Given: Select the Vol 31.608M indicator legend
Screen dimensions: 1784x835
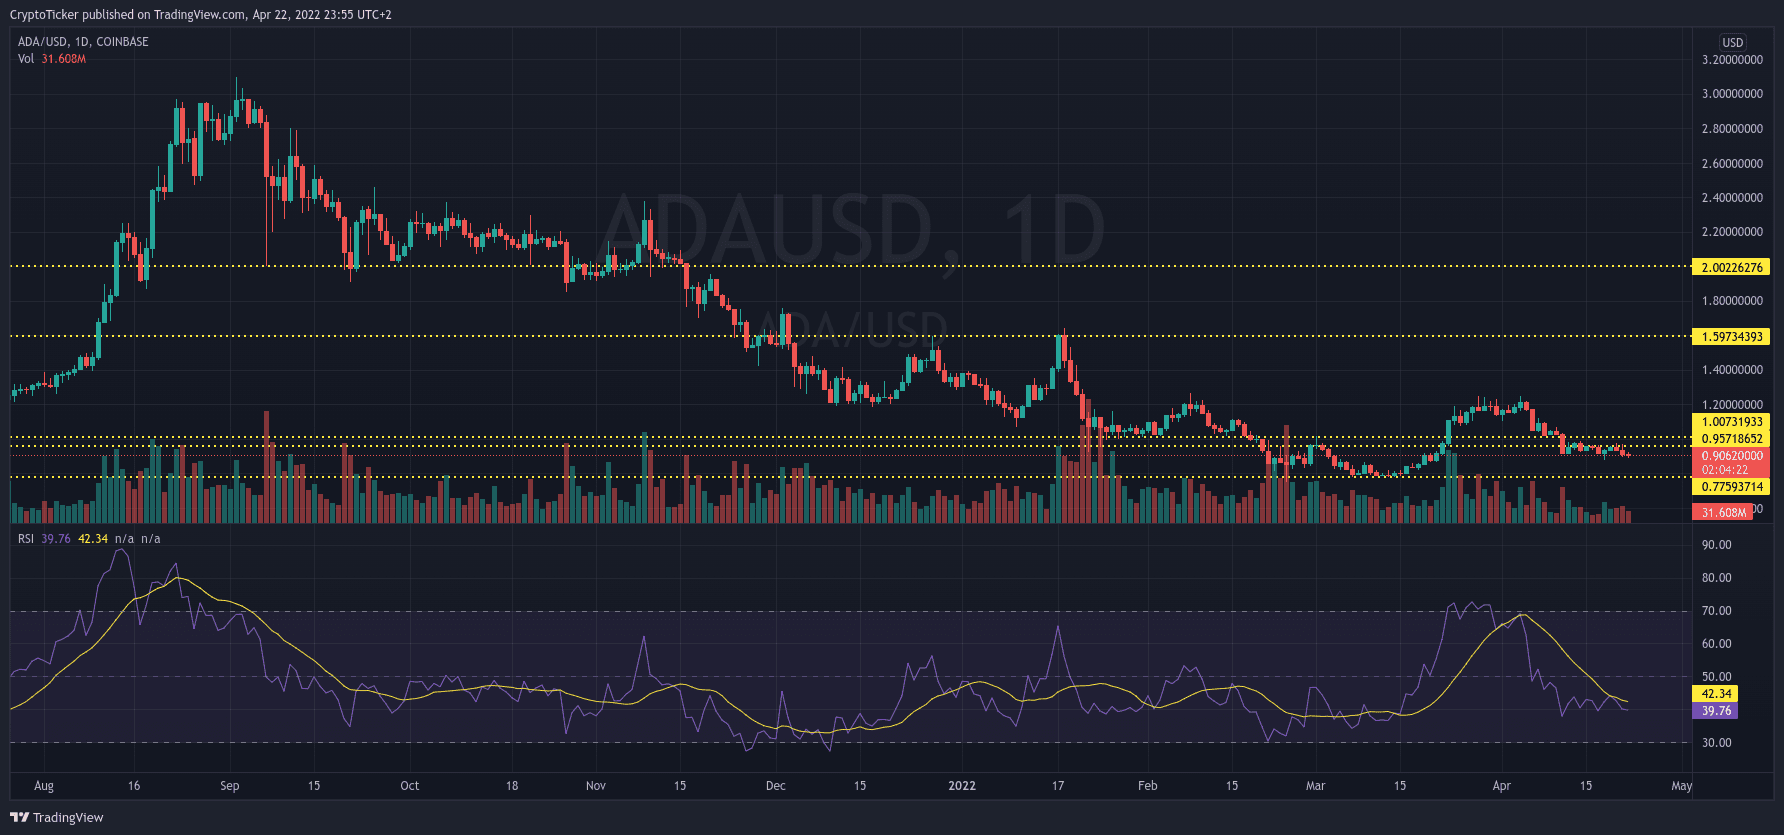Looking at the screenshot, I should [52, 59].
